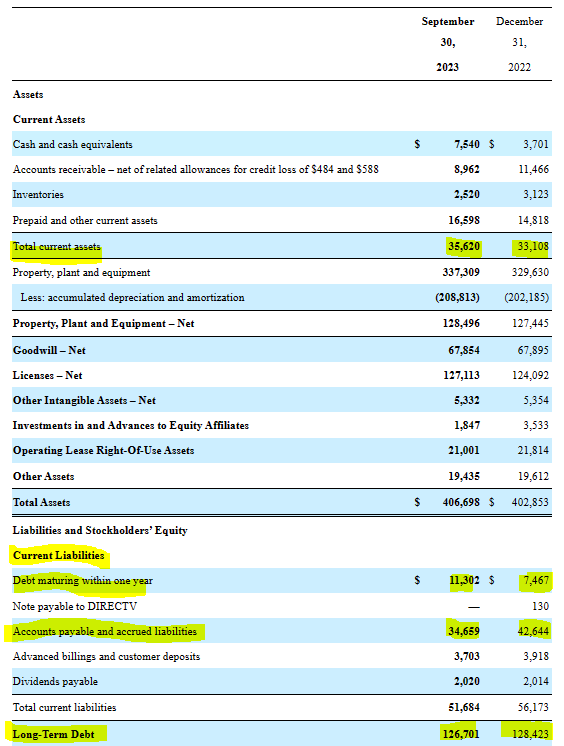The width and height of the screenshot is (564, 746).
Task: Select Operating Lease Right-Of-Use Assets row
Action: click(282, 451)
